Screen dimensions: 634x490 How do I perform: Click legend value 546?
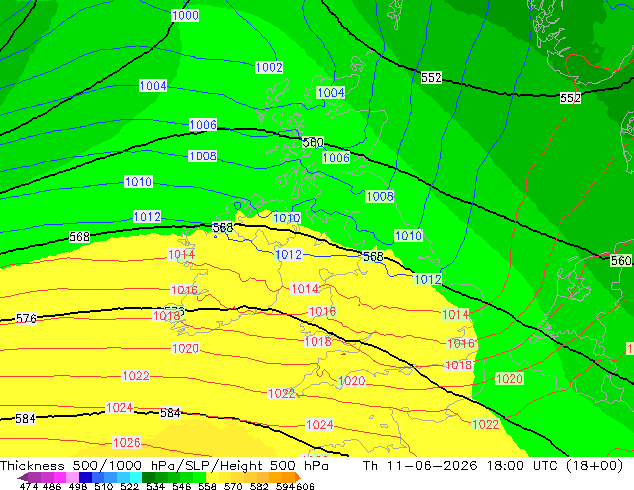pos(181,486)
